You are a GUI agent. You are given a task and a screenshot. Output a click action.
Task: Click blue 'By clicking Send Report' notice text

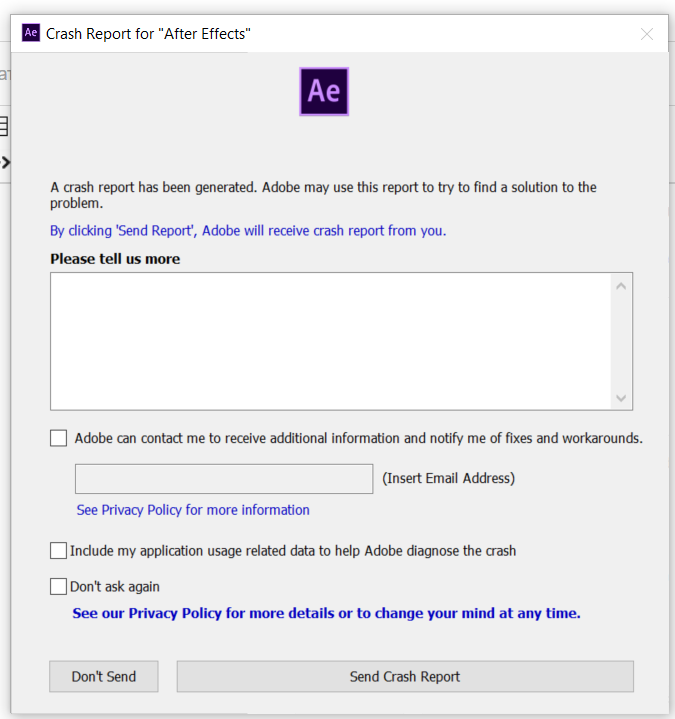point(248,230)
